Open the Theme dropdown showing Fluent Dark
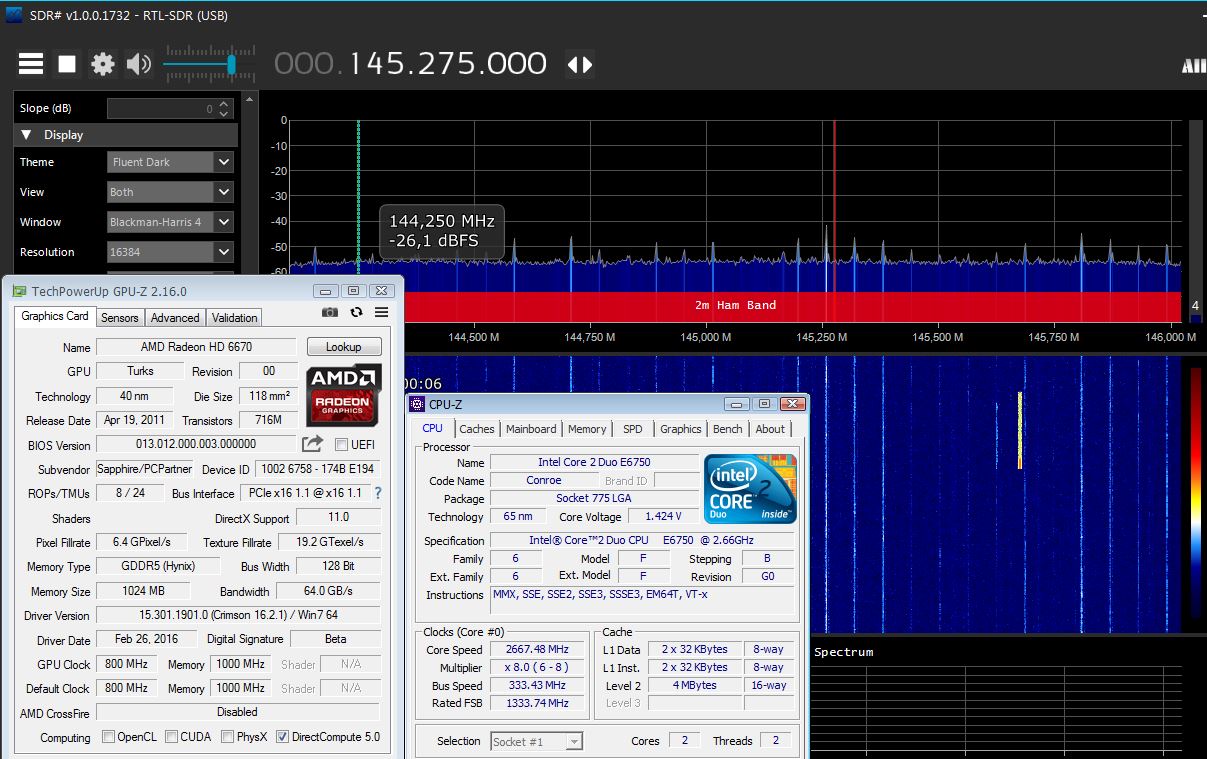 (x=171, y=162)
